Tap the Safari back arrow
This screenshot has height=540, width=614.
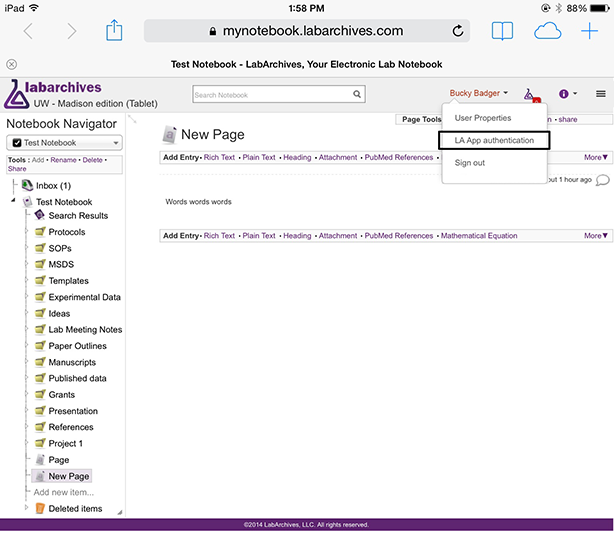[28, 31]
